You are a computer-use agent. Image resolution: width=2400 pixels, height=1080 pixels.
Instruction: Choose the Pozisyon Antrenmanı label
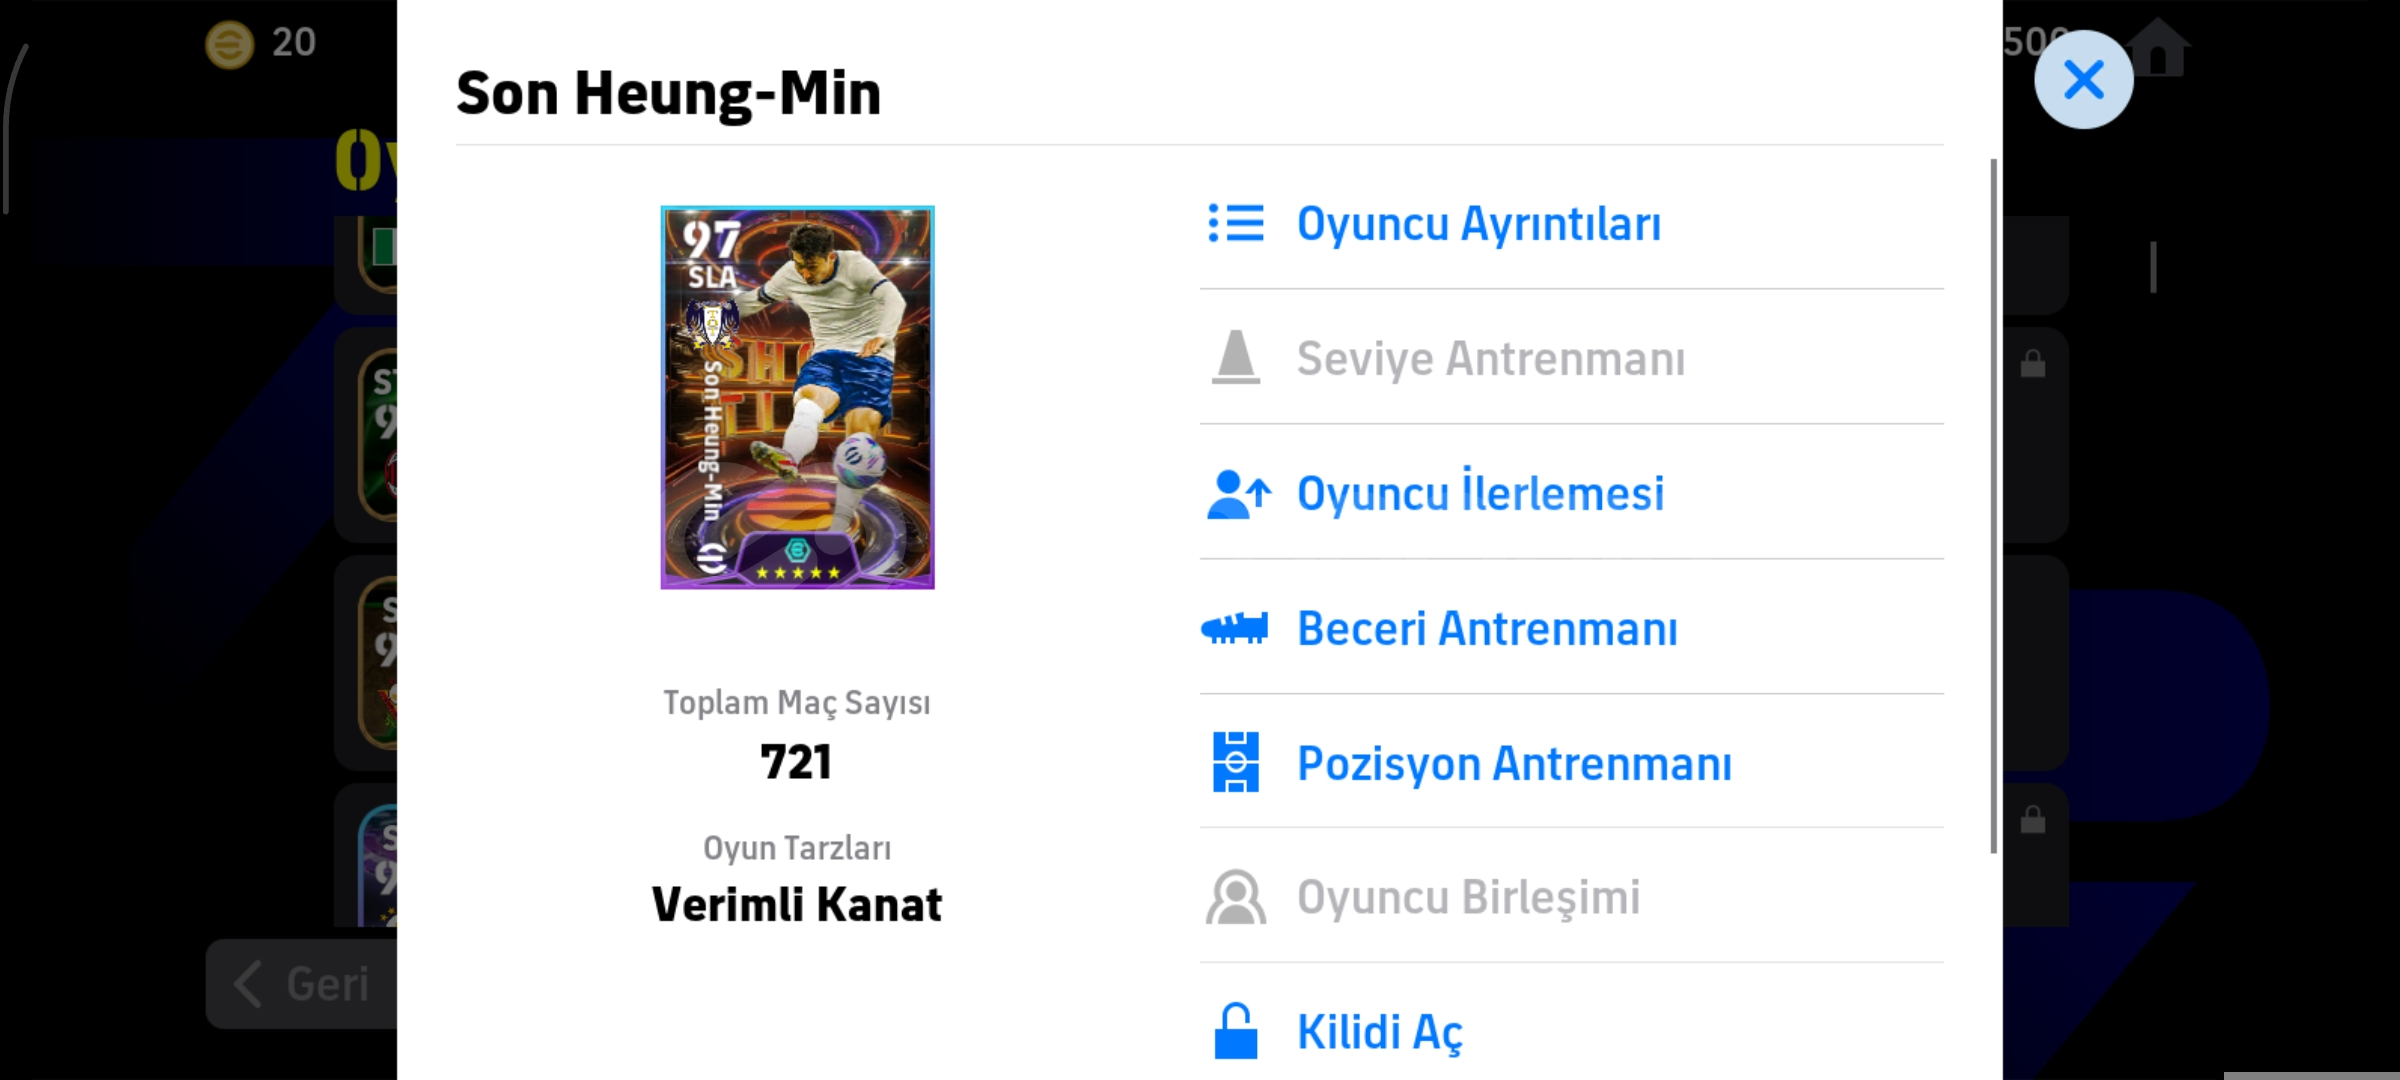(x=1514, y=764)
